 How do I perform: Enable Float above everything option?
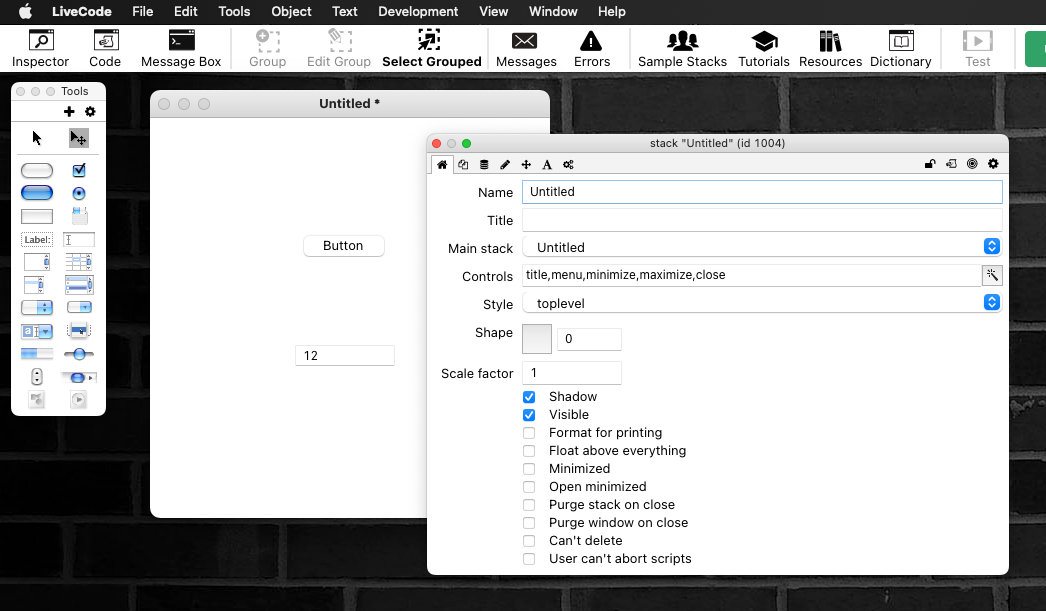529,451
